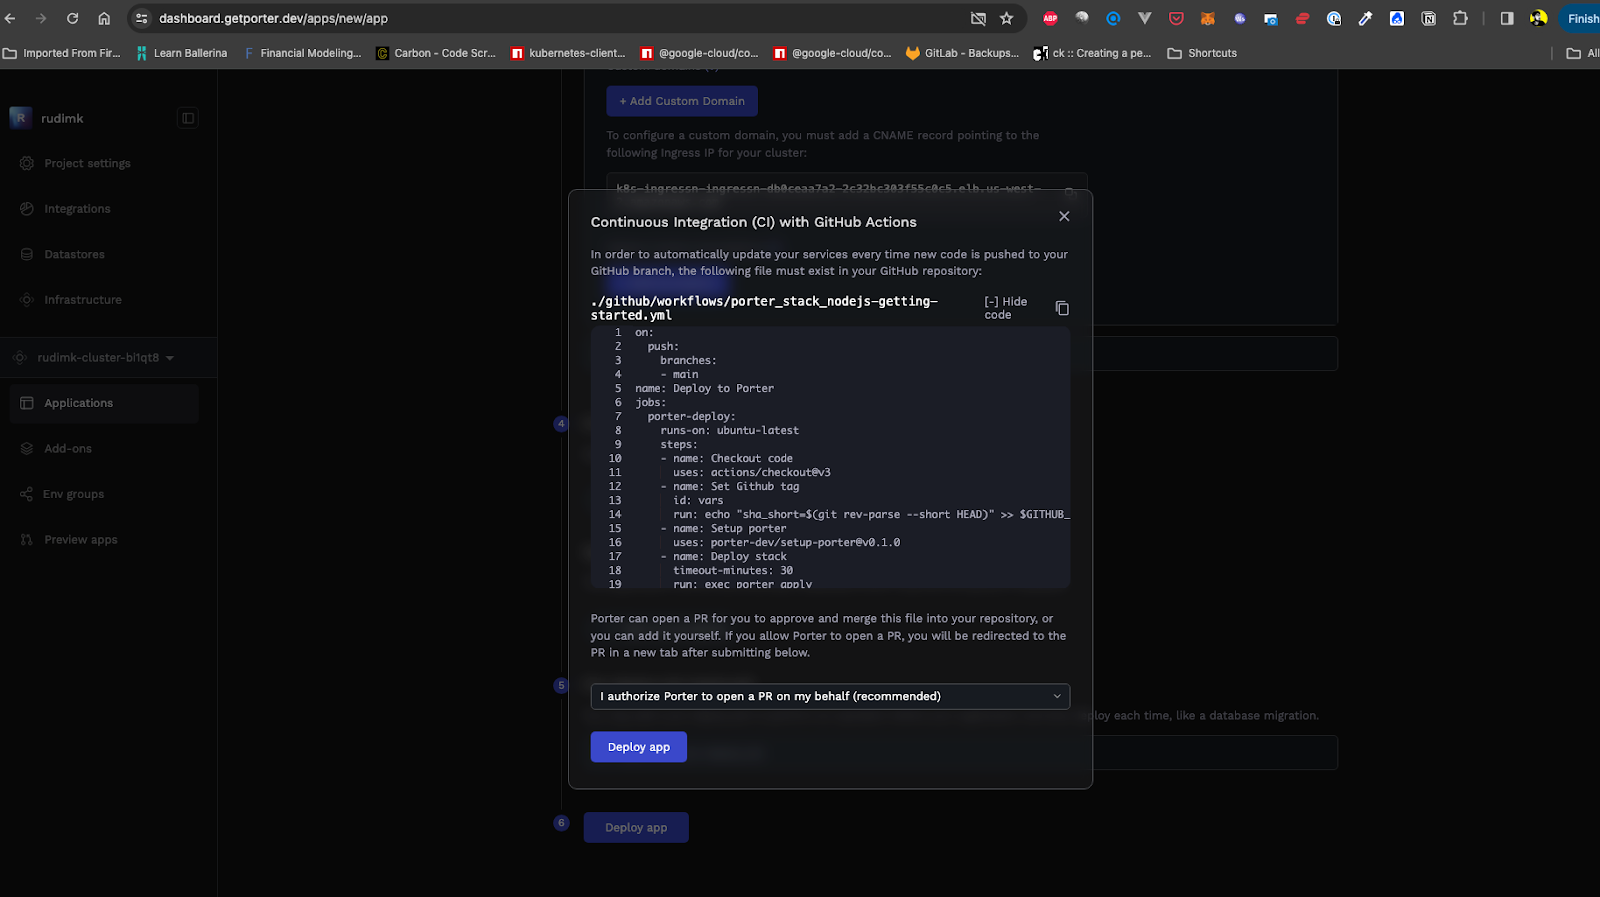The width and height of the screenshot is (1600, 897).
Task: Open the eyedropper color picker extension
Action: [x=1365, y=18]
